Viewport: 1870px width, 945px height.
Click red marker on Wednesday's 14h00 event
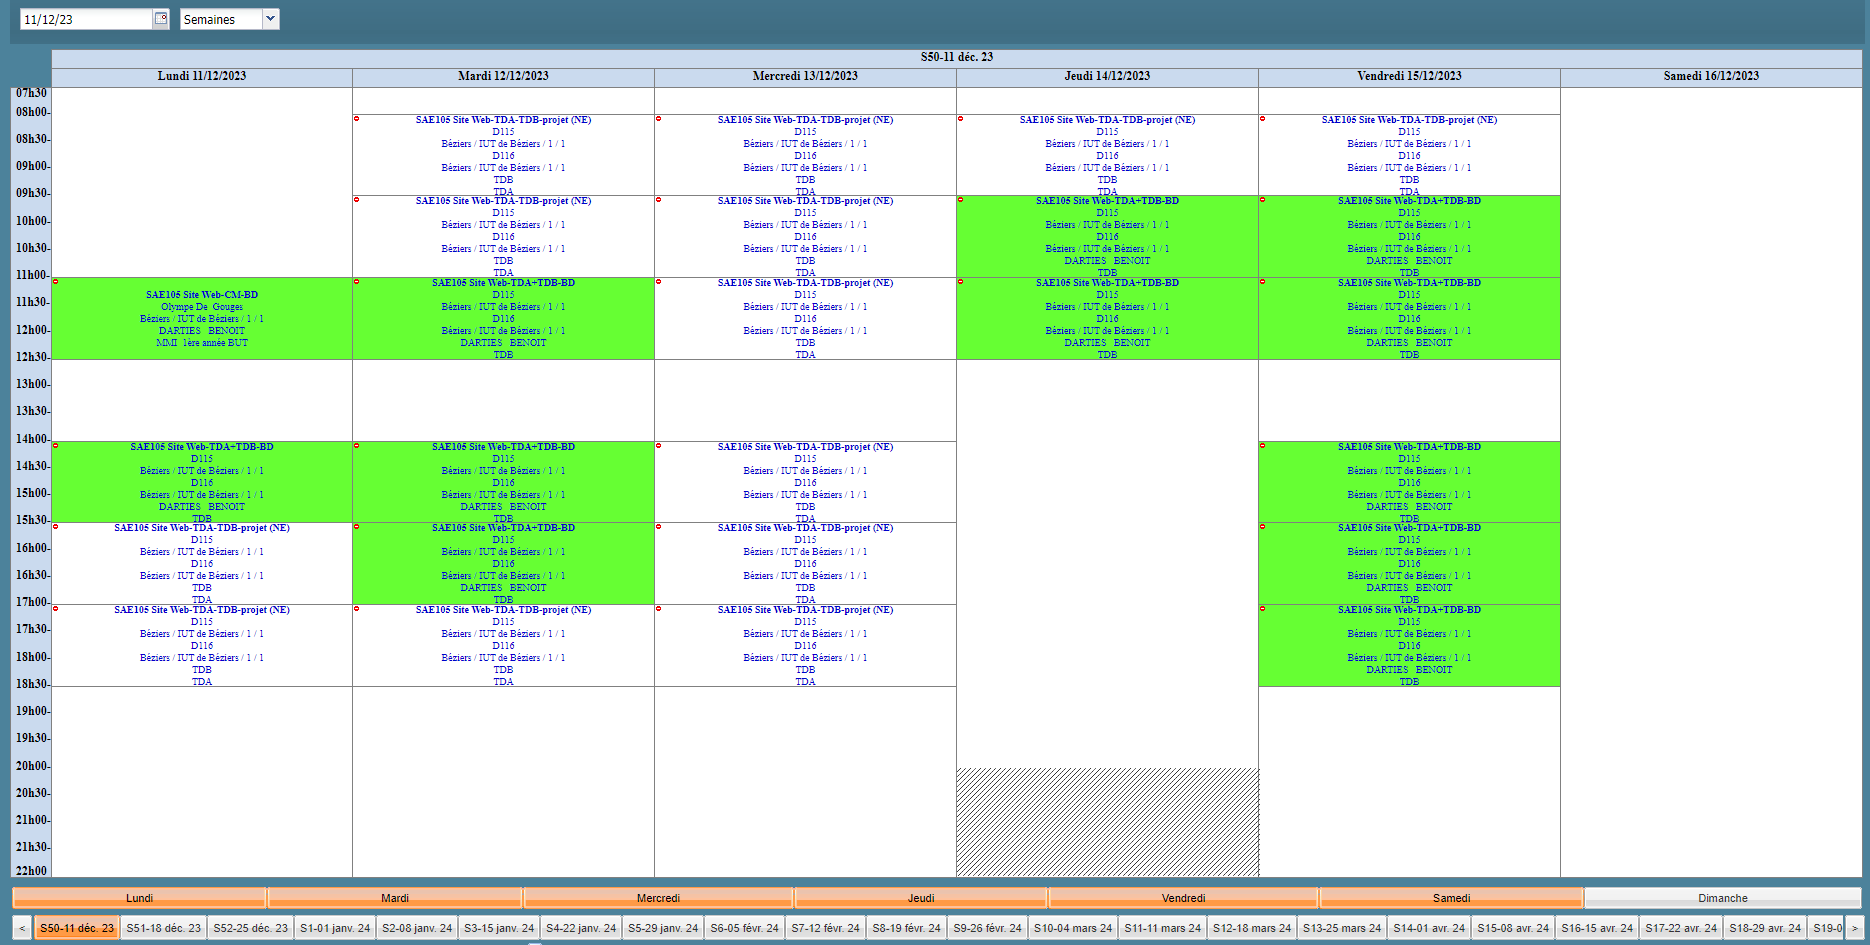(659, 446)
